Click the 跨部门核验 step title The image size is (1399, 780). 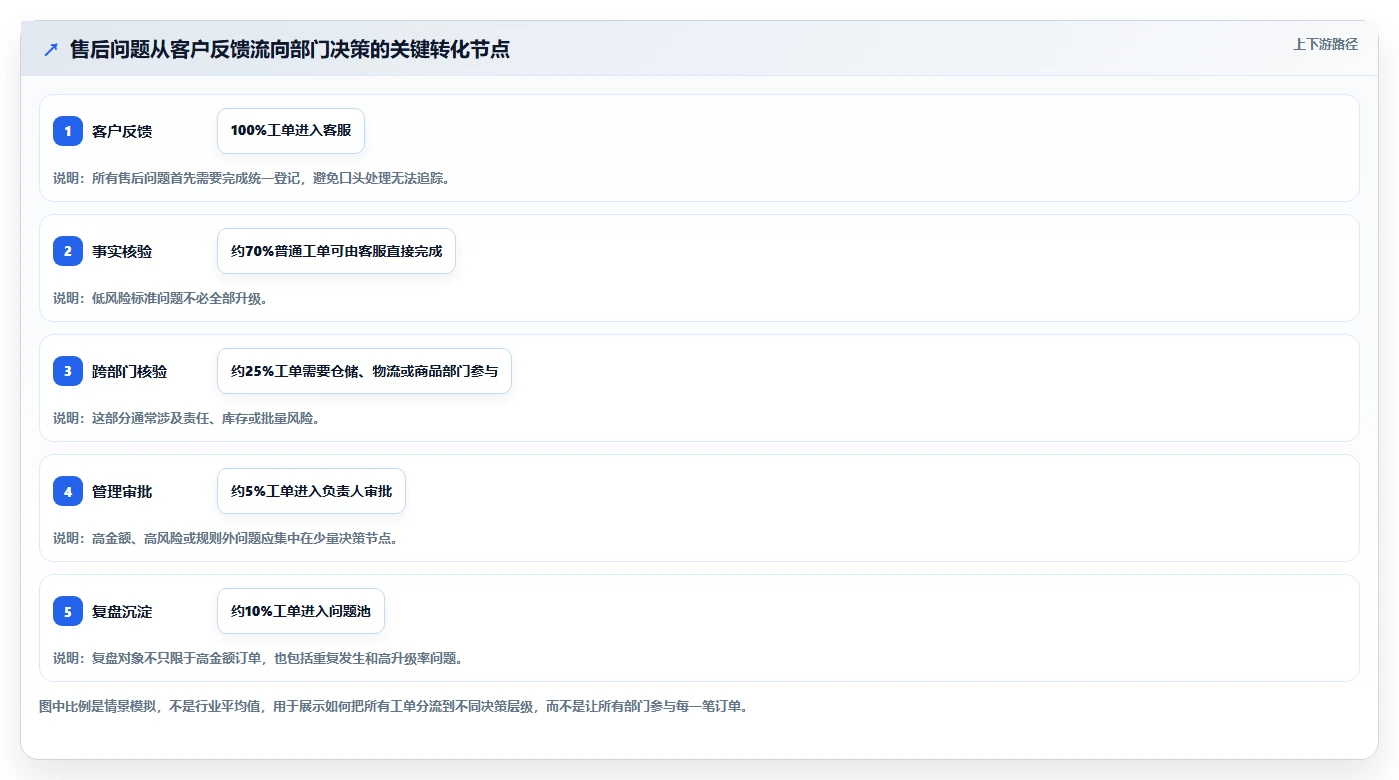(130, 371)
